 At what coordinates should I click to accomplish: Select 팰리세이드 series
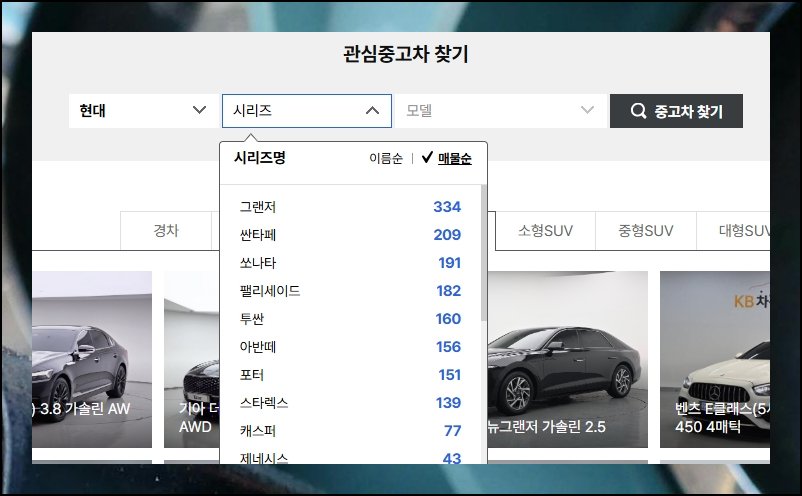350,291
